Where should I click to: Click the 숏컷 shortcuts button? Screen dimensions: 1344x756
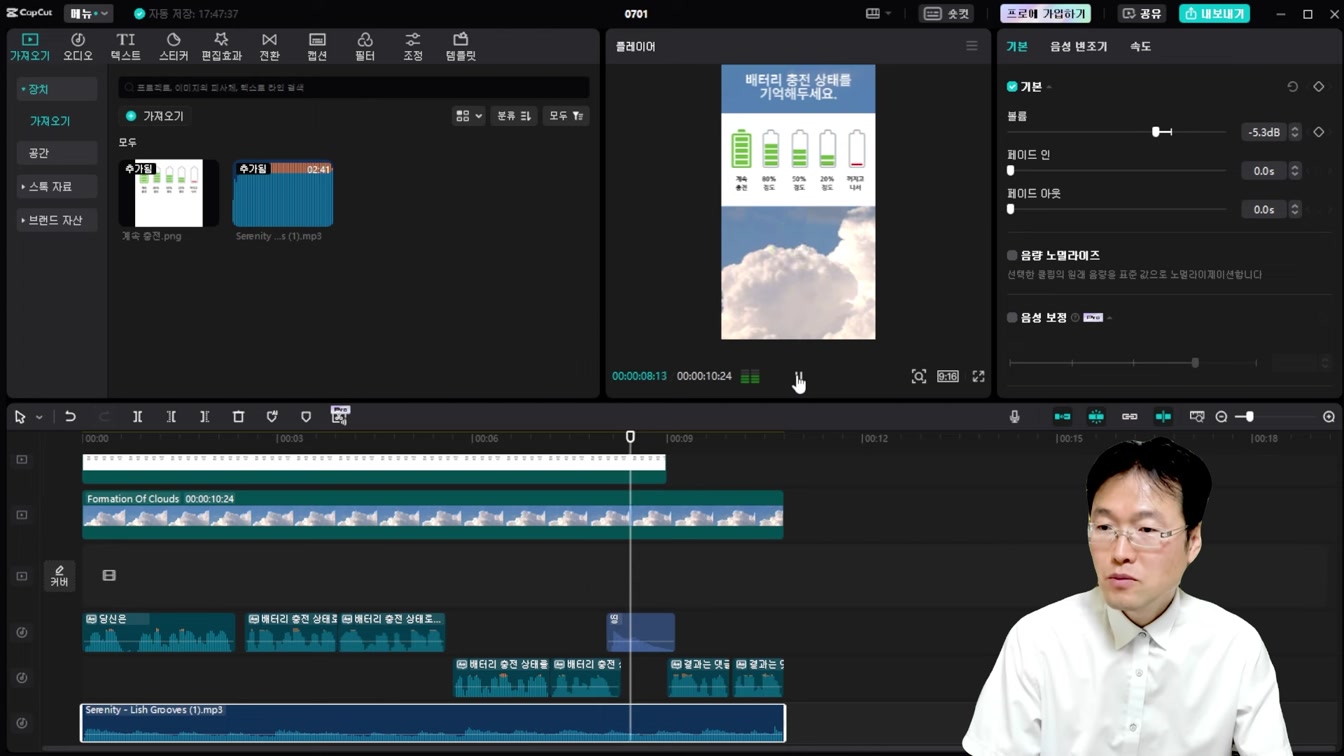[x=946, y=14]
